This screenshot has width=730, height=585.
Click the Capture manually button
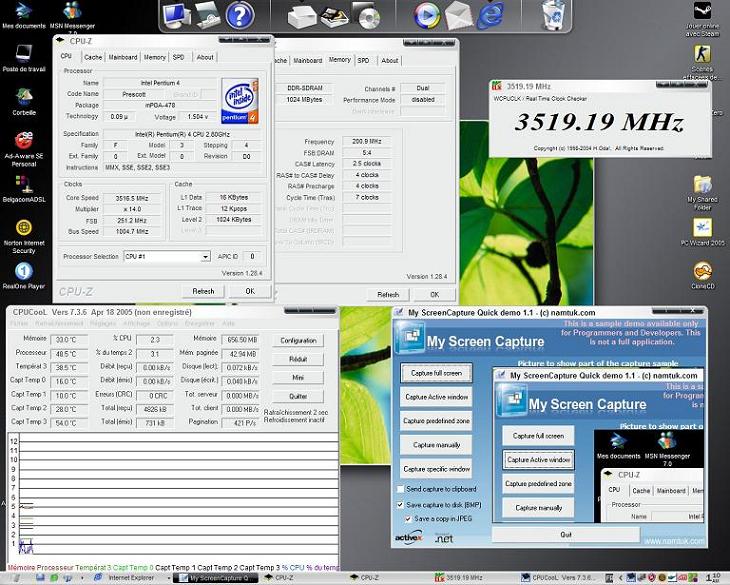(x=436, y=445)
